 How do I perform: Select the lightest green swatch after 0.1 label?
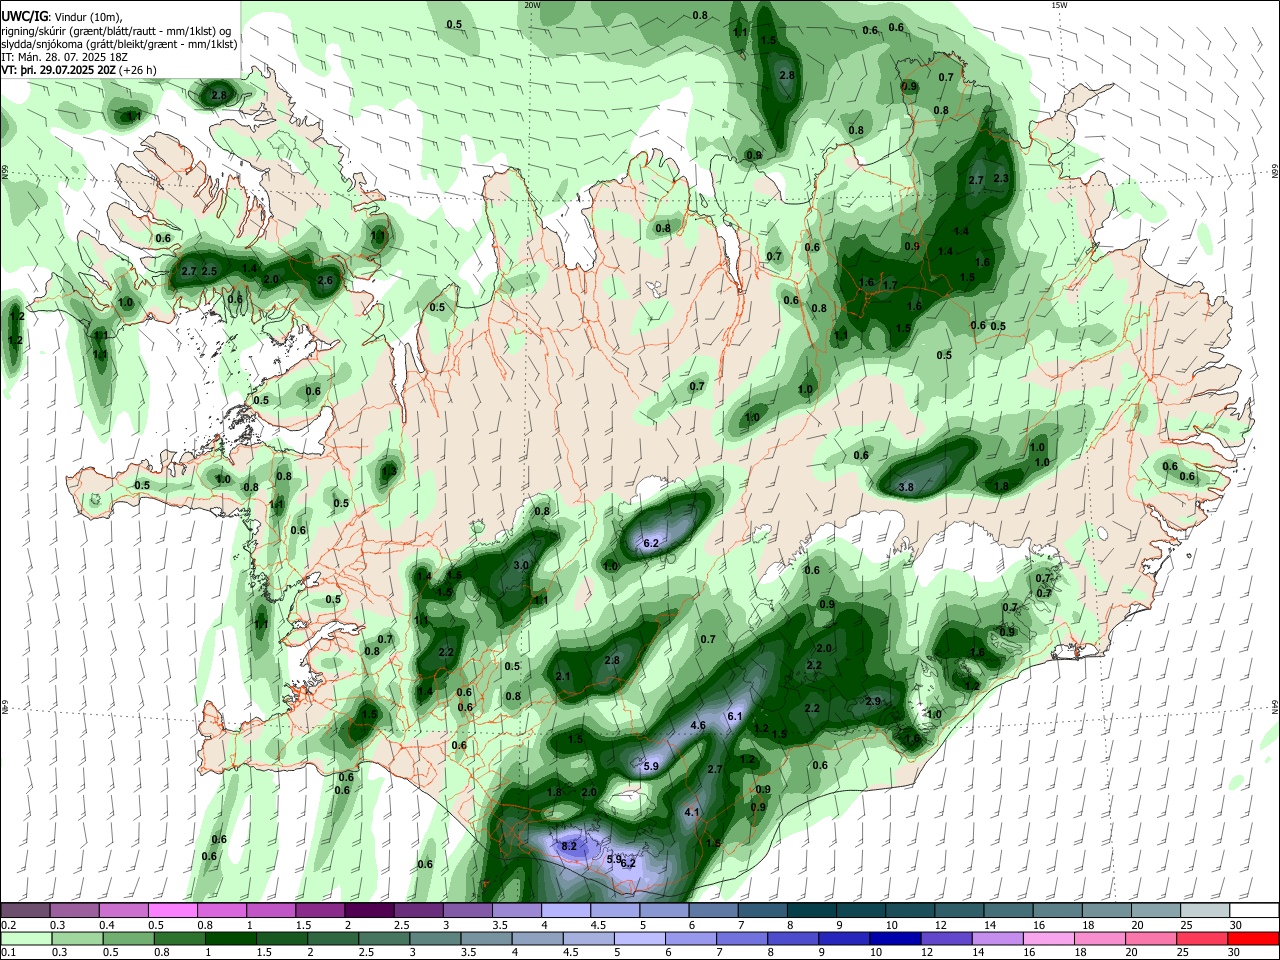26,939
